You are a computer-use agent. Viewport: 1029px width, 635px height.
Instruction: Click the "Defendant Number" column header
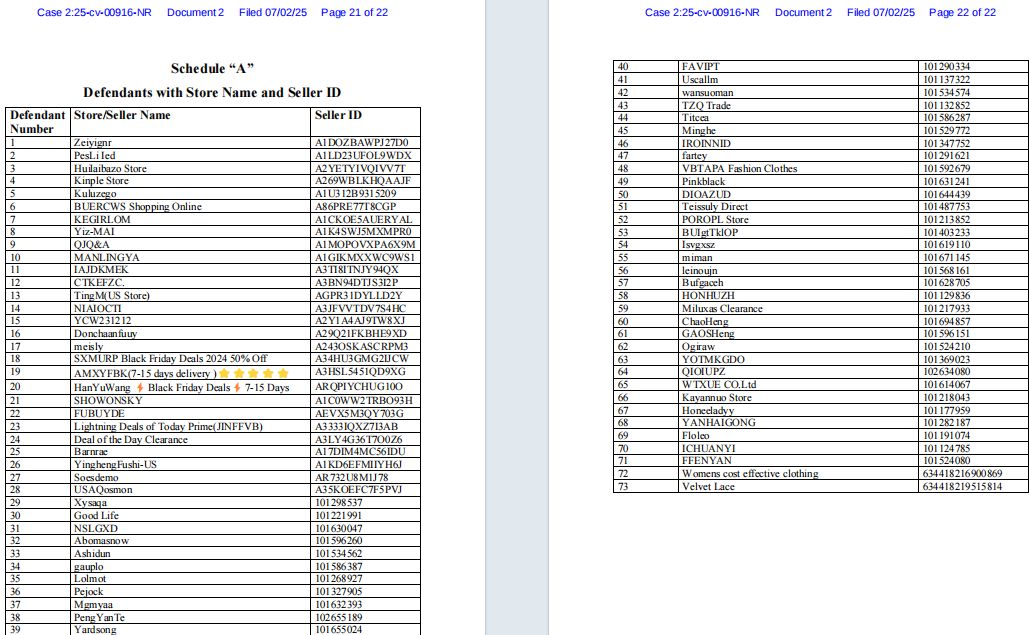point(37,122)
